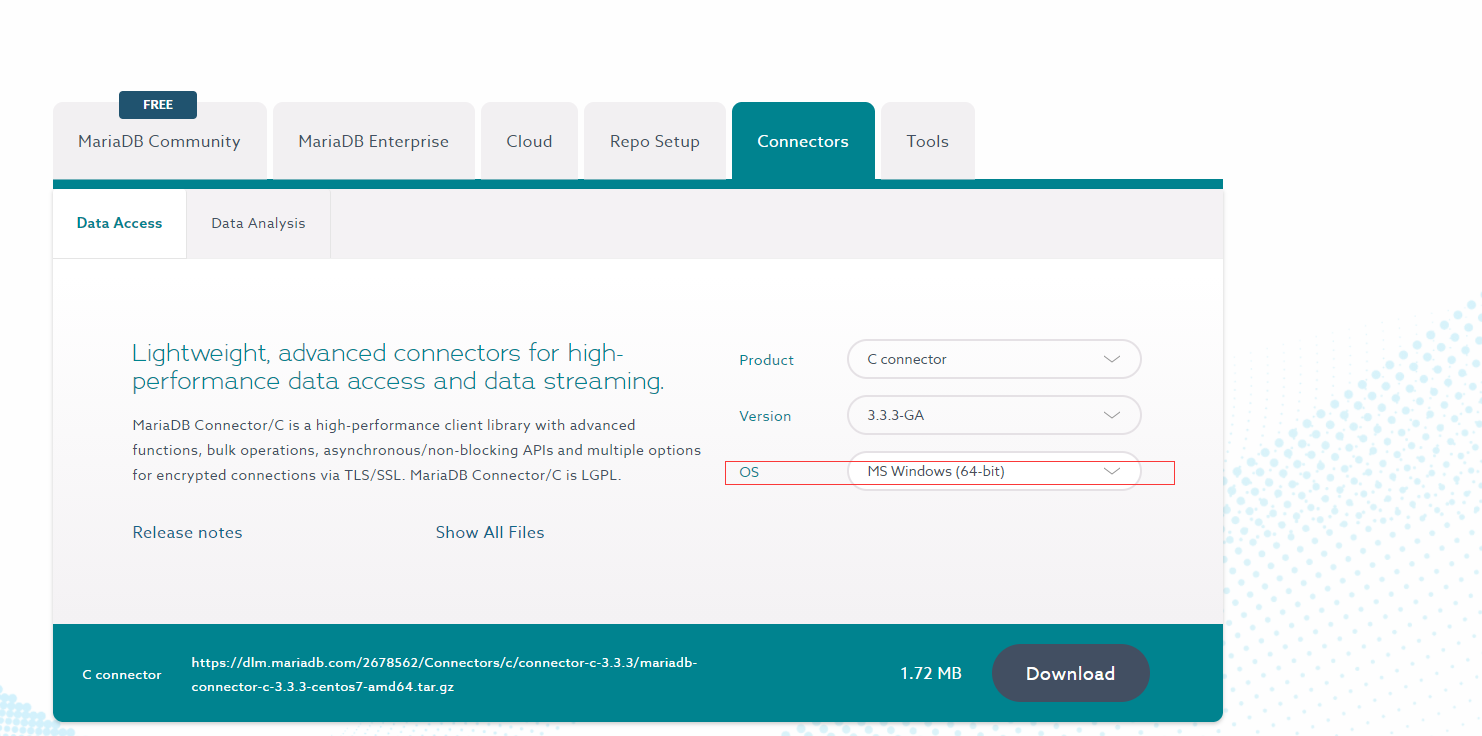Click the OS field label
1482x736 pixels.
tap(749, 472)
